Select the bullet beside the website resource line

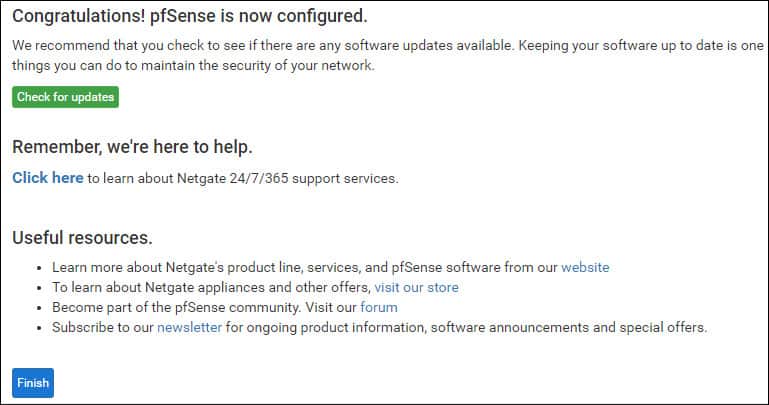(39, 268)
